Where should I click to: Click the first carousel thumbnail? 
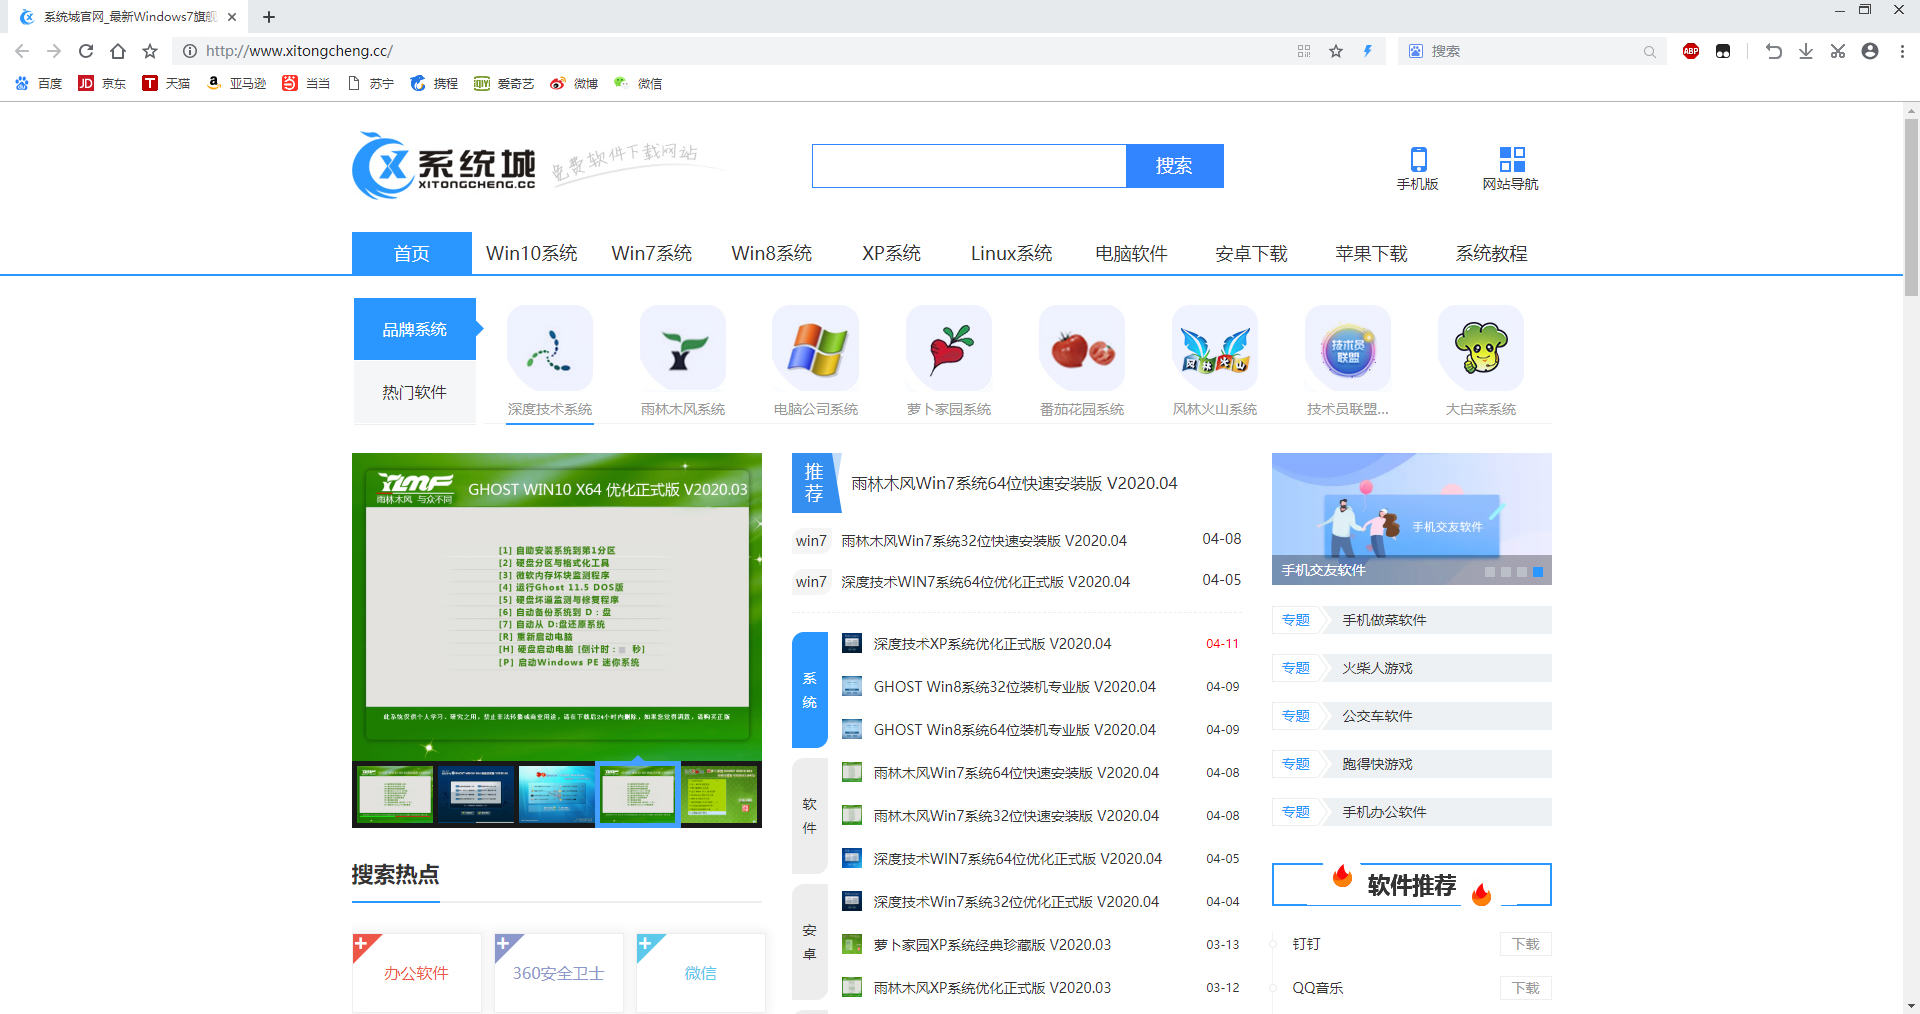(x=396, y=794)
